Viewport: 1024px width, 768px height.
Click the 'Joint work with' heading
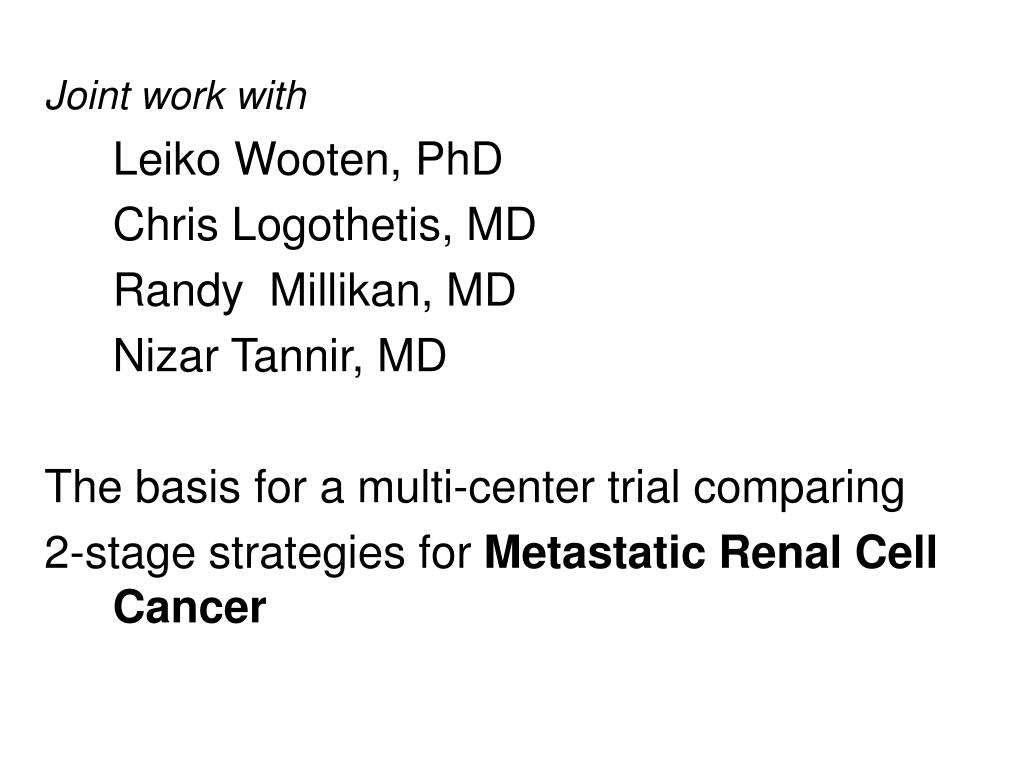[x=176, y=97]
